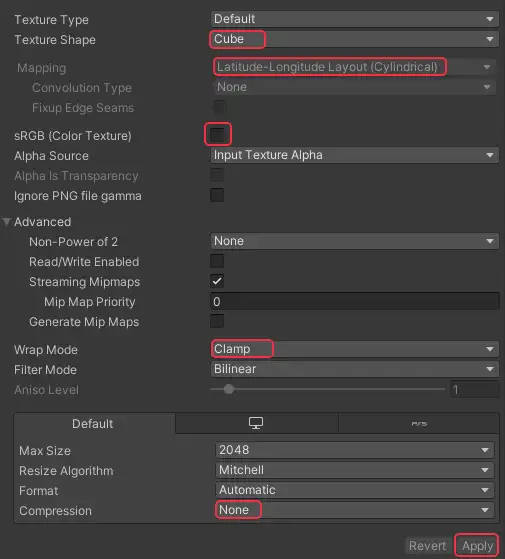The height and width of the screenshot is (559, 505).
Task: Open the Wrap Mode dropdown showing Clamp
Action: (355, 349)
